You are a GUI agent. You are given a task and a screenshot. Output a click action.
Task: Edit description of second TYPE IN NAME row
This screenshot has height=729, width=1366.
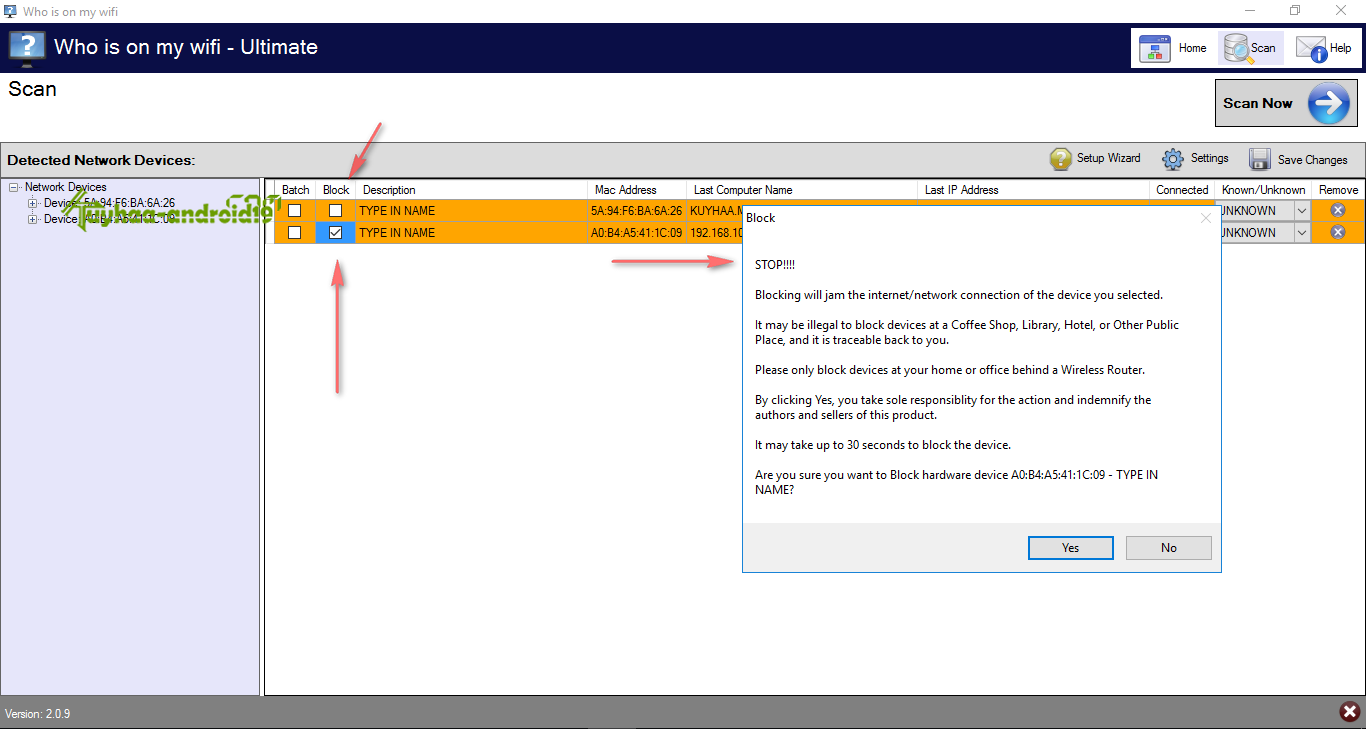pos(470,232)
